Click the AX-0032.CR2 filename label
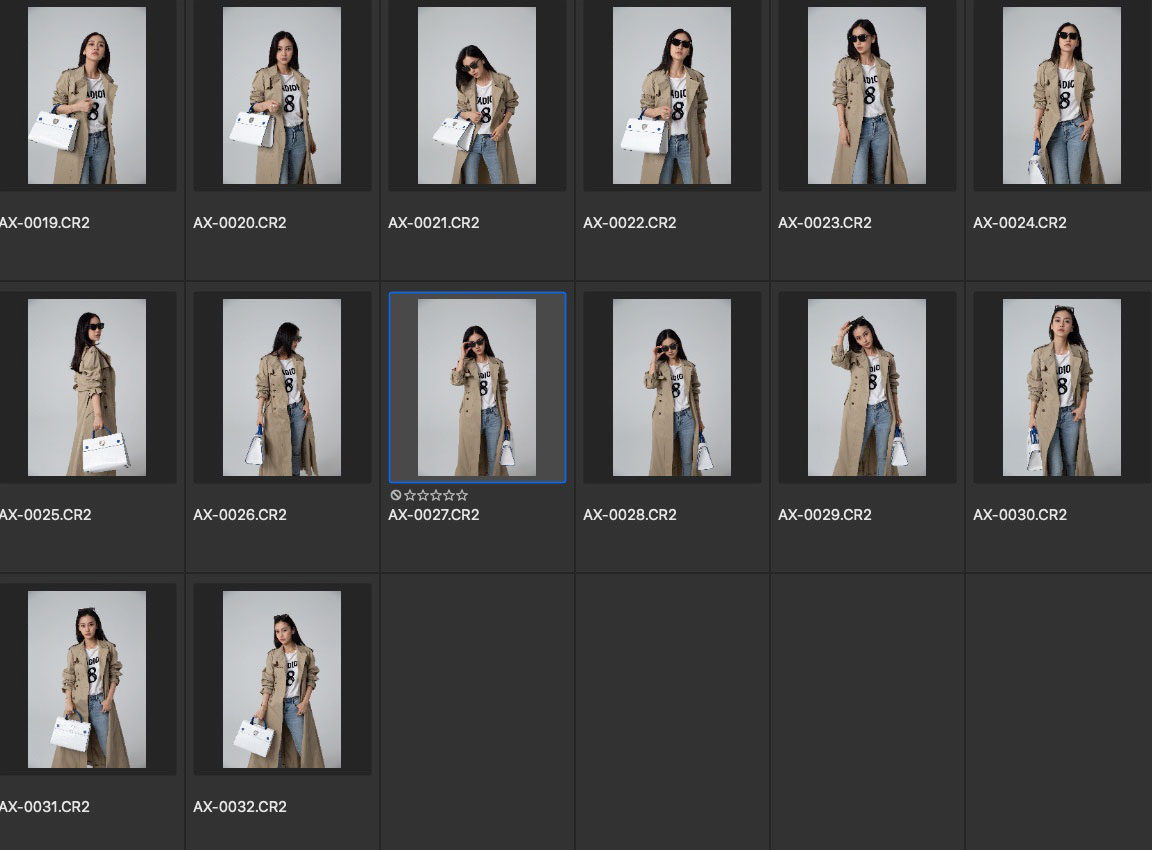Viewport: 1152px width, 850px height. [240, 807]
